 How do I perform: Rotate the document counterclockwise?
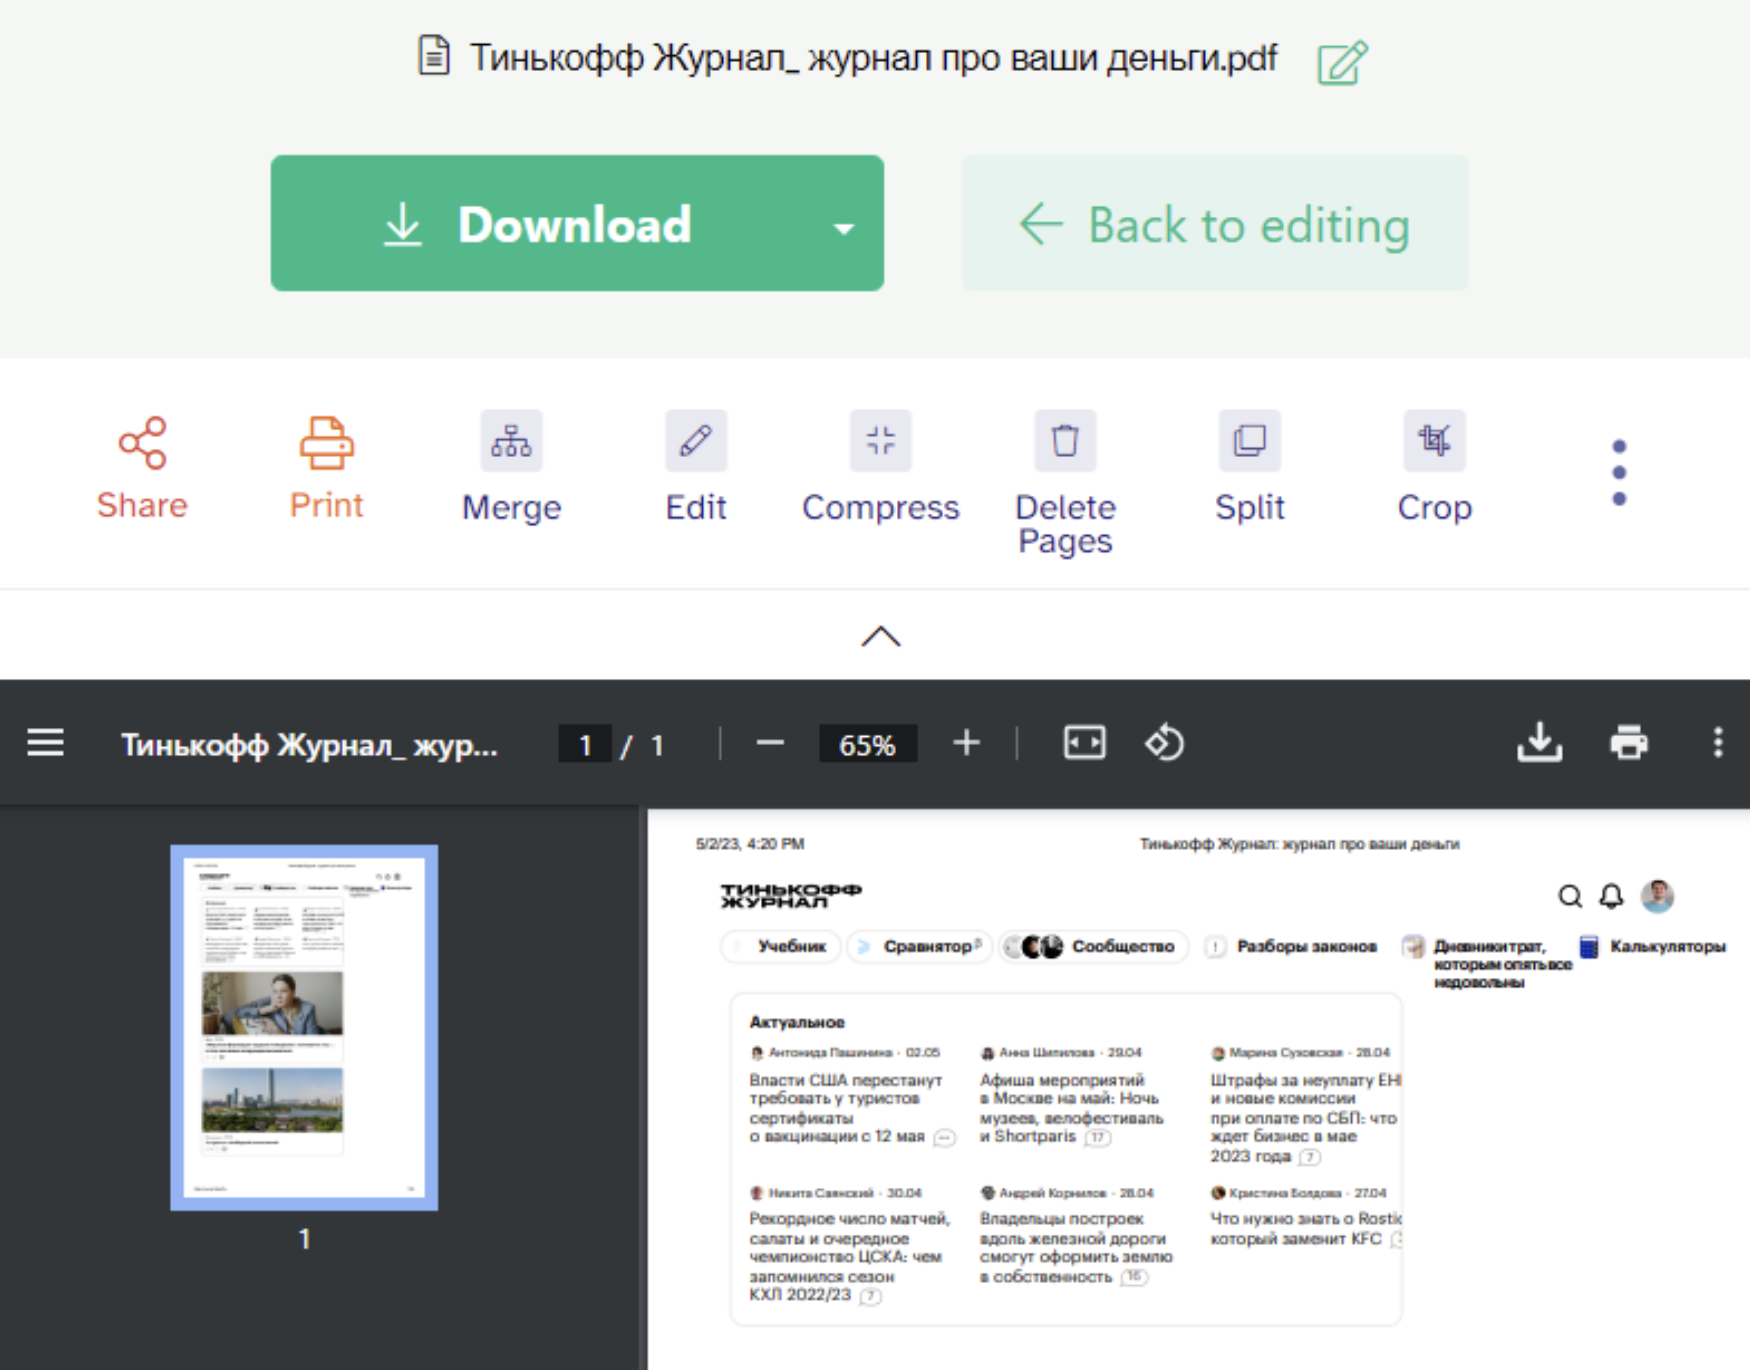click(1164, 743)
